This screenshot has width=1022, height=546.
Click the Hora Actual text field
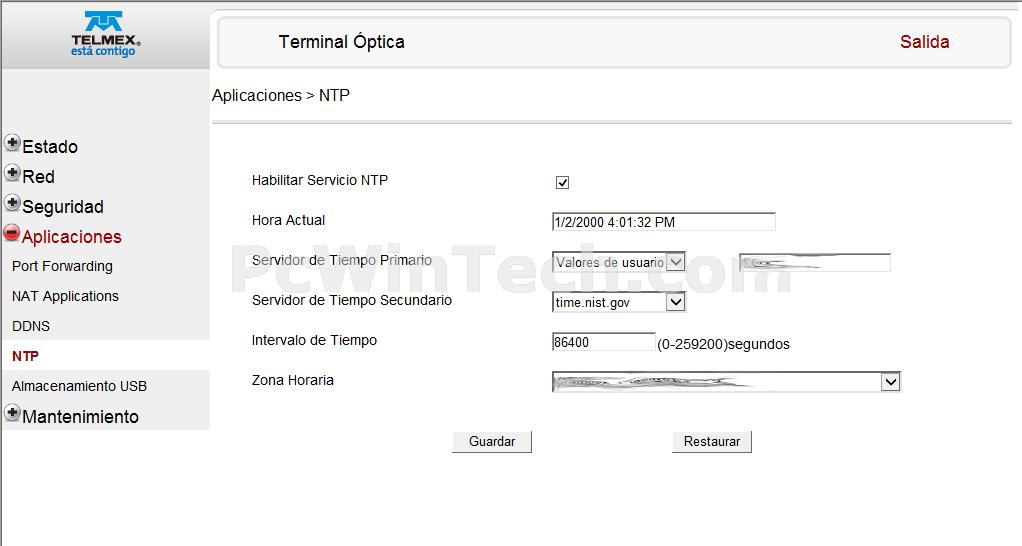[x=663, y=222]
